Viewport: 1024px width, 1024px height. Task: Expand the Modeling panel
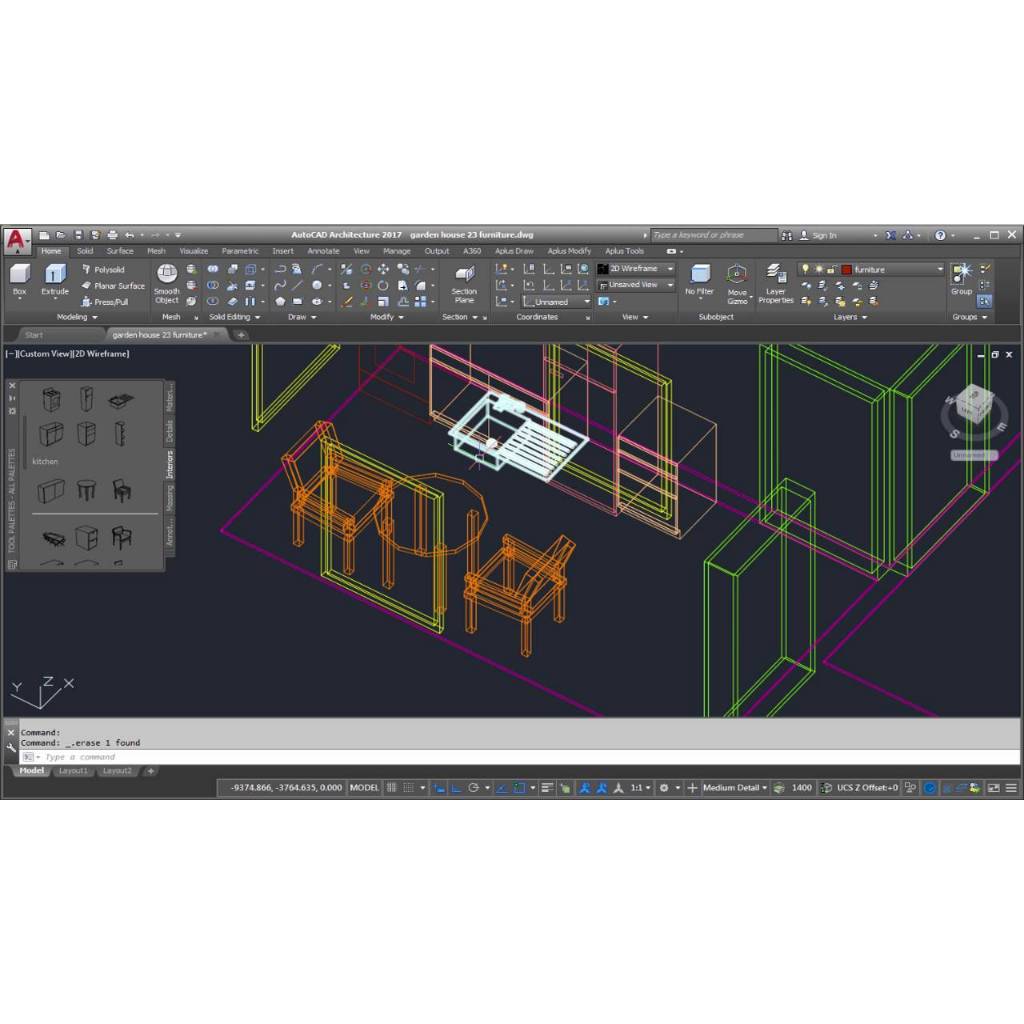(x=77, y=317)
